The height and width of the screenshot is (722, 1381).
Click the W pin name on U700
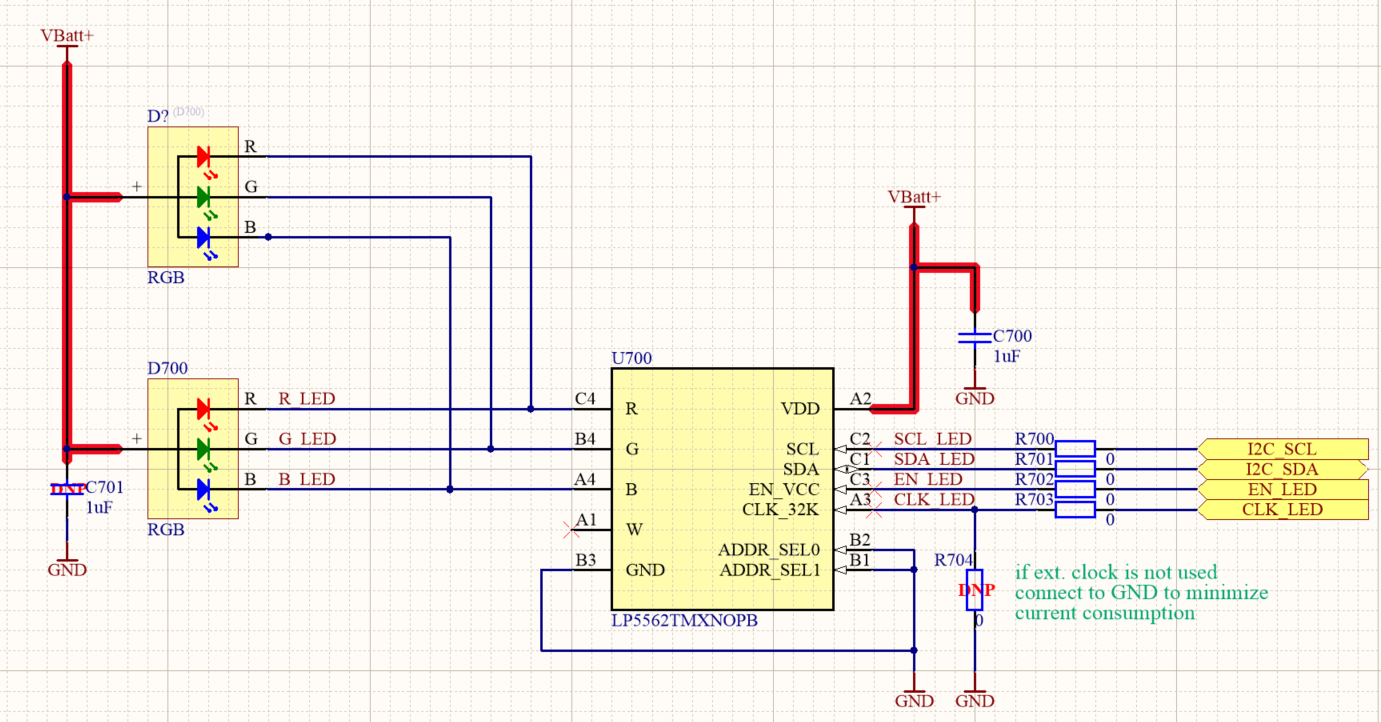pos(633,530)
